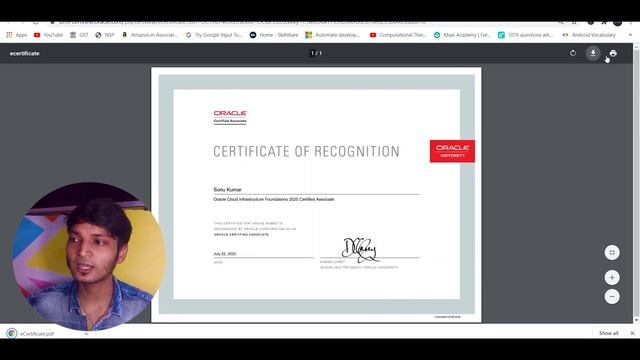The width and height of the screenshot is (640, 360).
Task: Click the ecertificate document title
Action: (x=24, y=53)
